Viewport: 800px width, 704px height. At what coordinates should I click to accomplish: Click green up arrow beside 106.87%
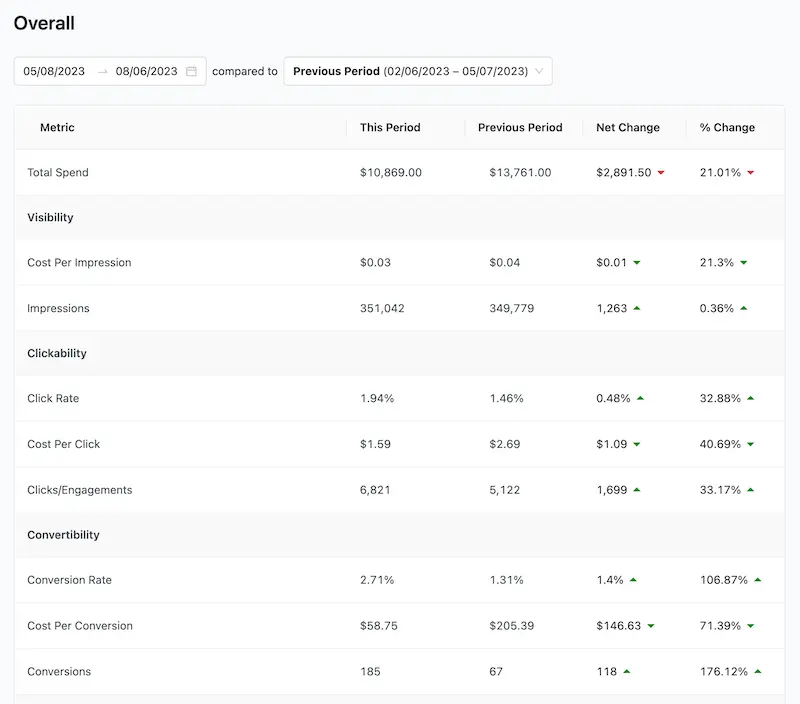click(x=758, y=580)
